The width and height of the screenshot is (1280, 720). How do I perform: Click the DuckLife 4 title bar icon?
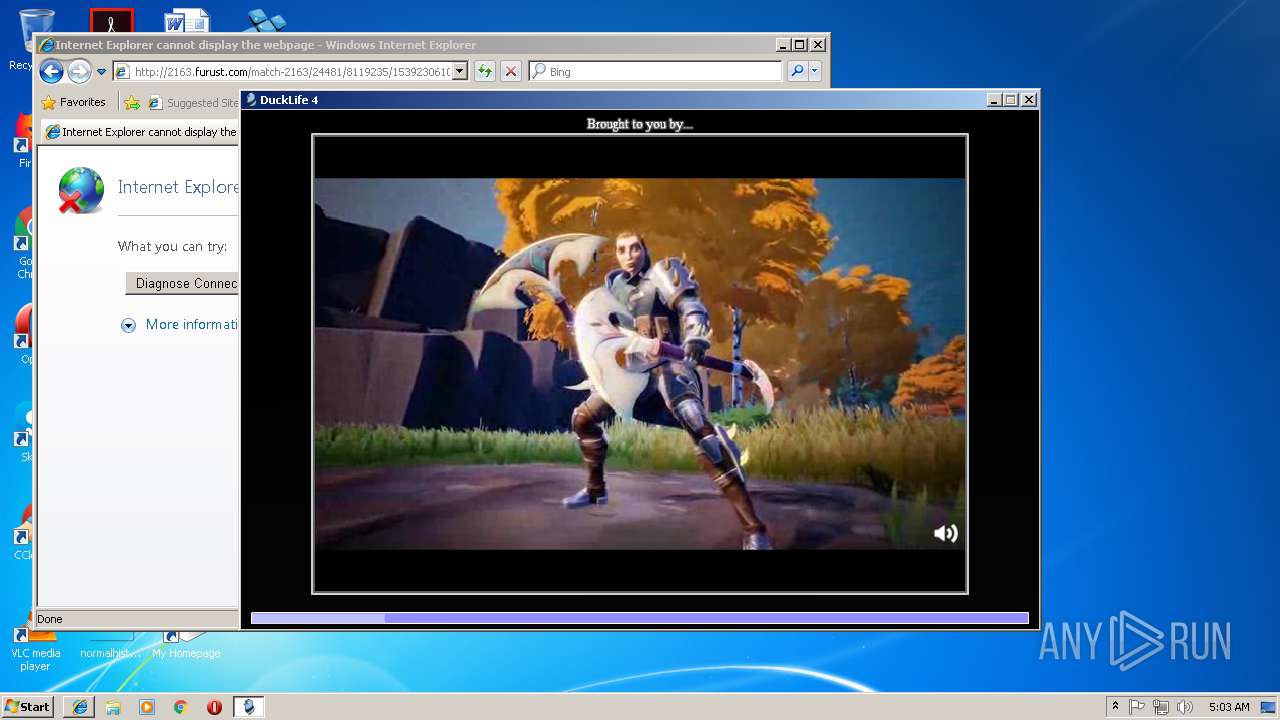251,99
